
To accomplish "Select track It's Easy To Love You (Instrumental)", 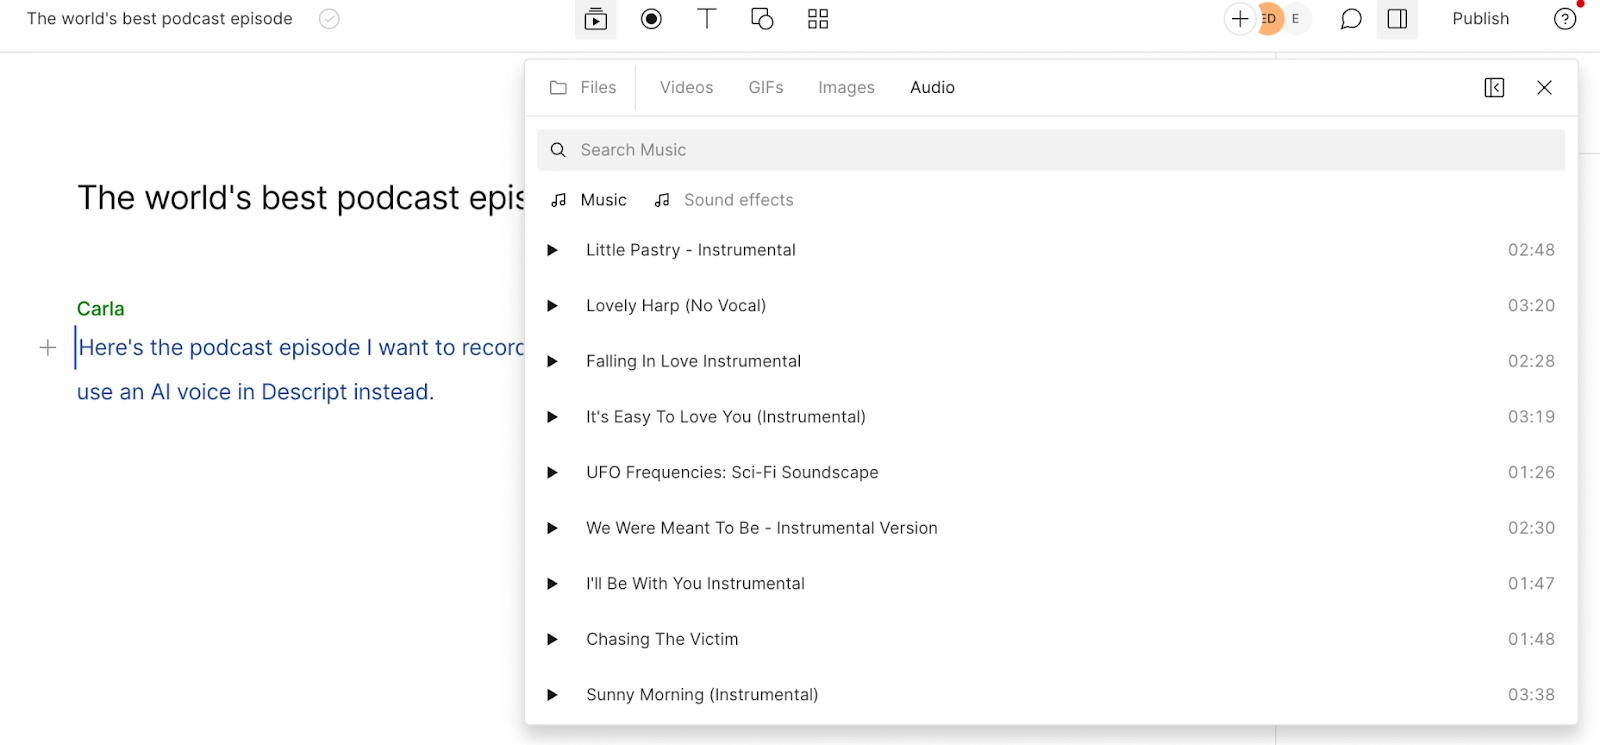I will (726, 417).
